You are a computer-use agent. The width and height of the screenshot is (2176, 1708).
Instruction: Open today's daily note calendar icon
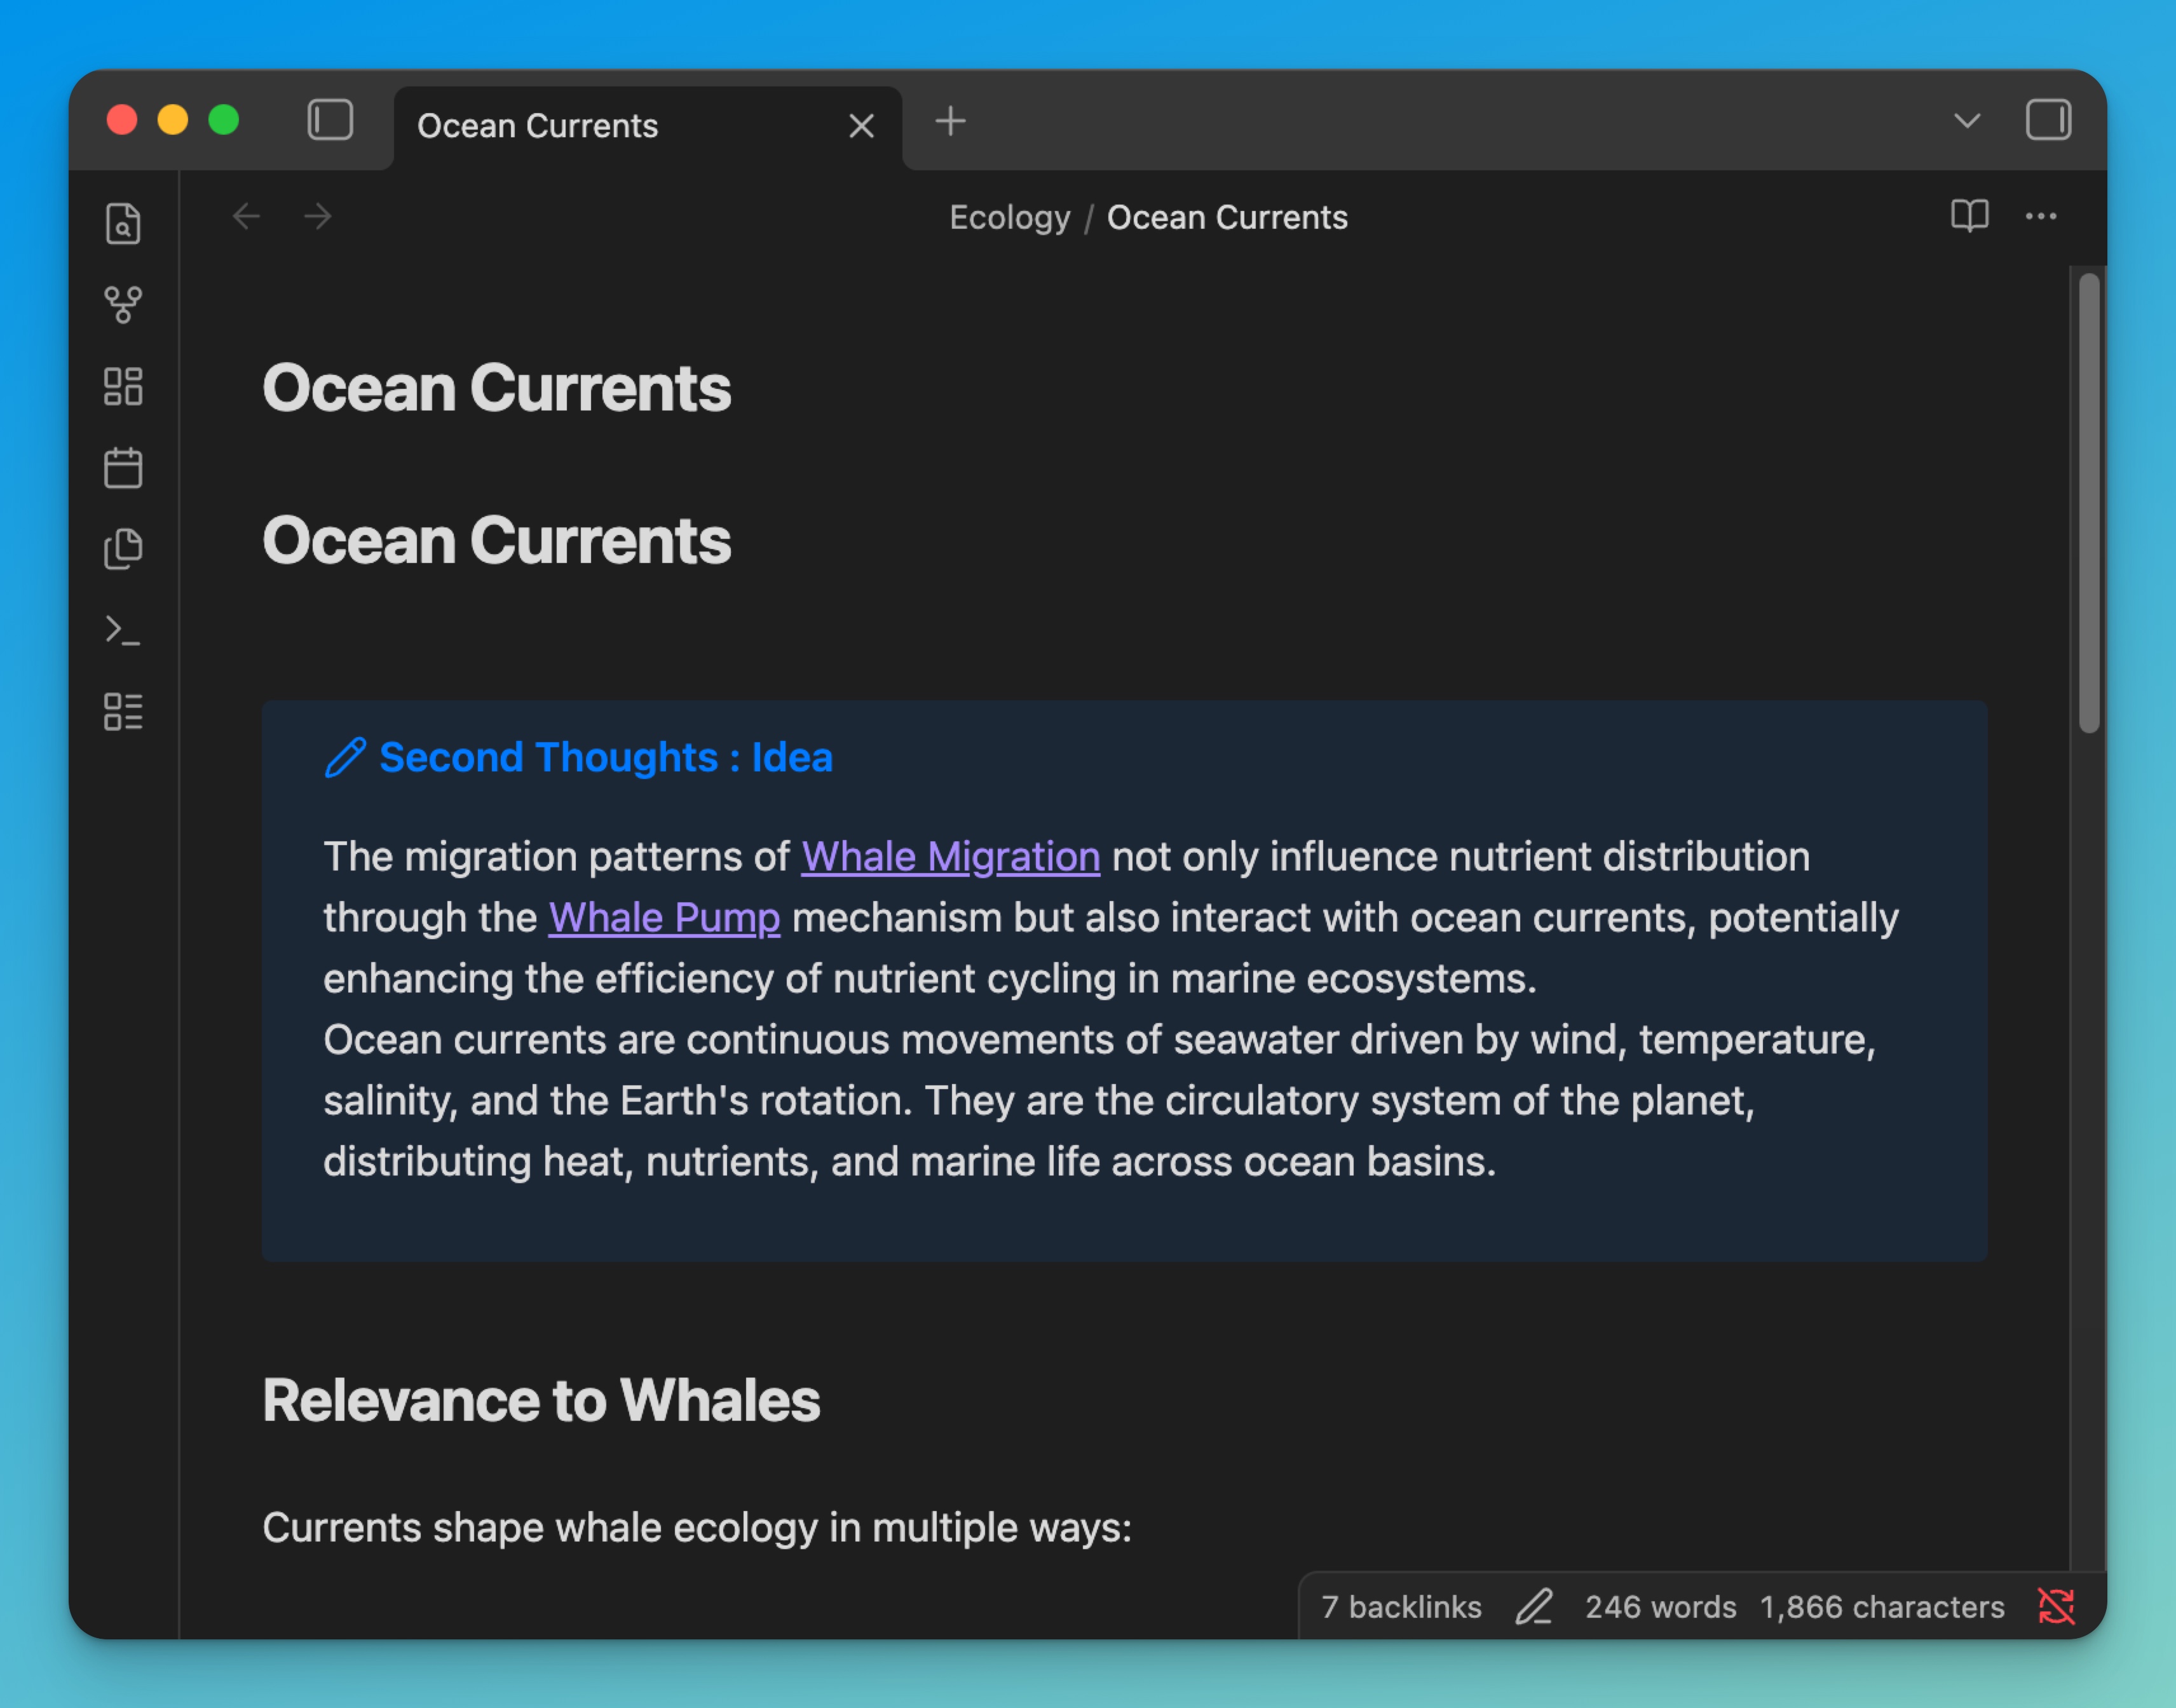click(123, 468)
